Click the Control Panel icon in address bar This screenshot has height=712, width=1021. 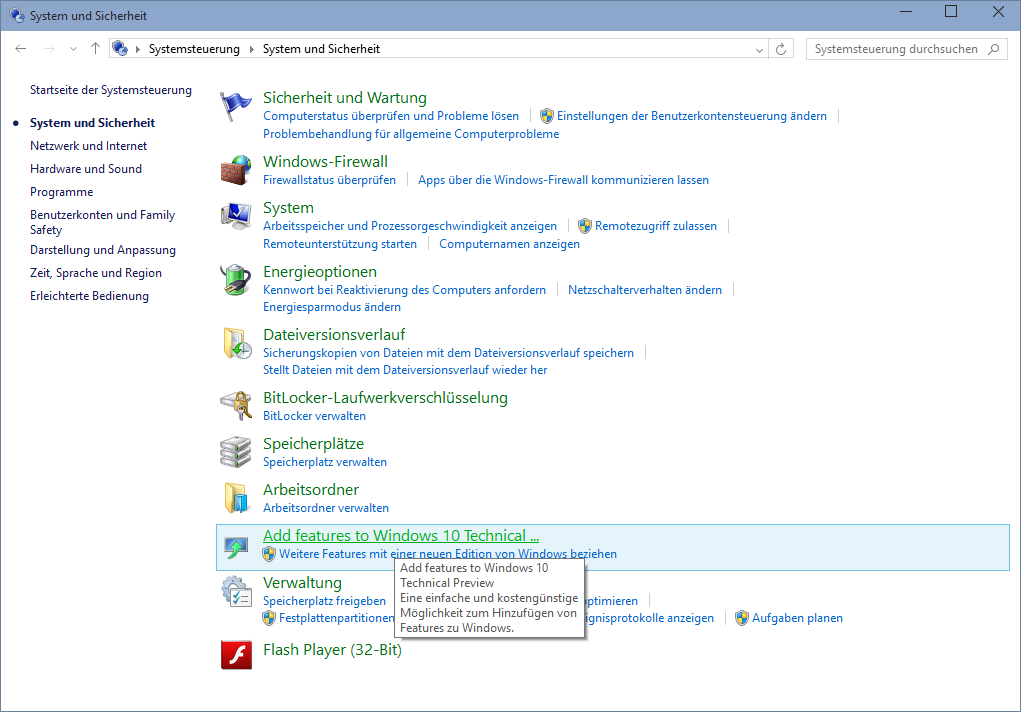120,48
